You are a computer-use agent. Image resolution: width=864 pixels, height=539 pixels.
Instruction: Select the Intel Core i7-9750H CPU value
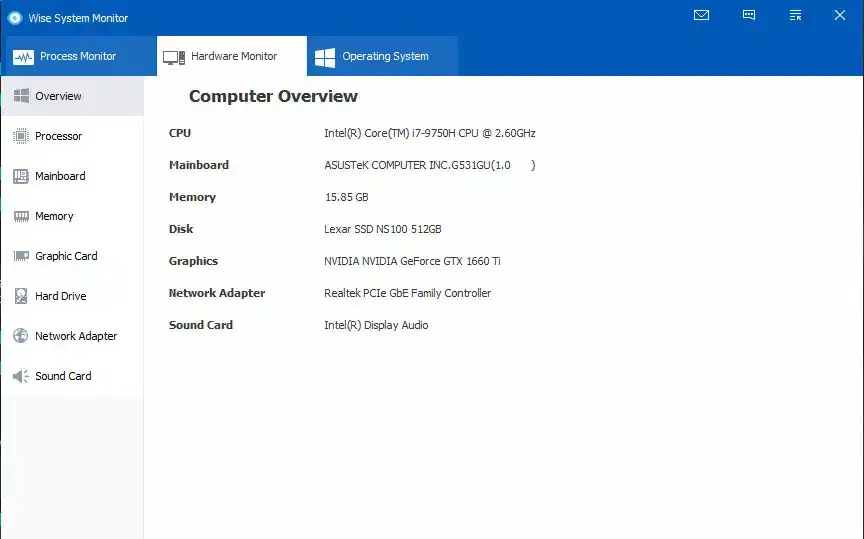430,133
